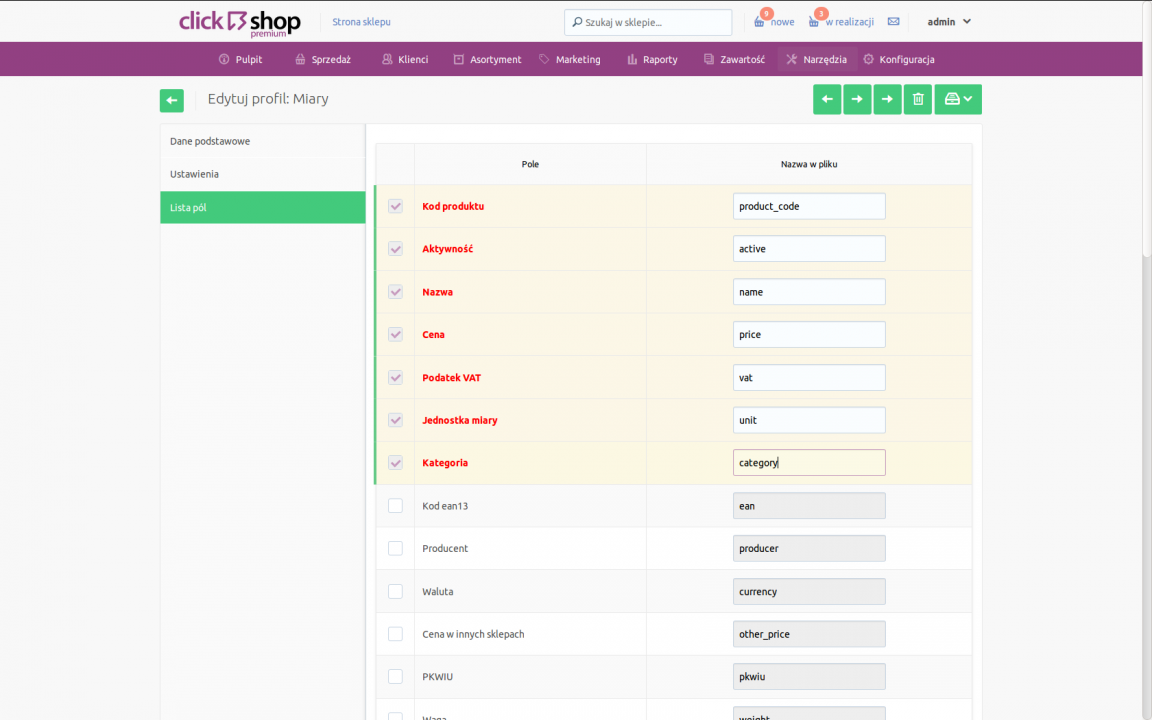Click the name file name field
This screenshot has width=1152, height=720.
[809, 292]
